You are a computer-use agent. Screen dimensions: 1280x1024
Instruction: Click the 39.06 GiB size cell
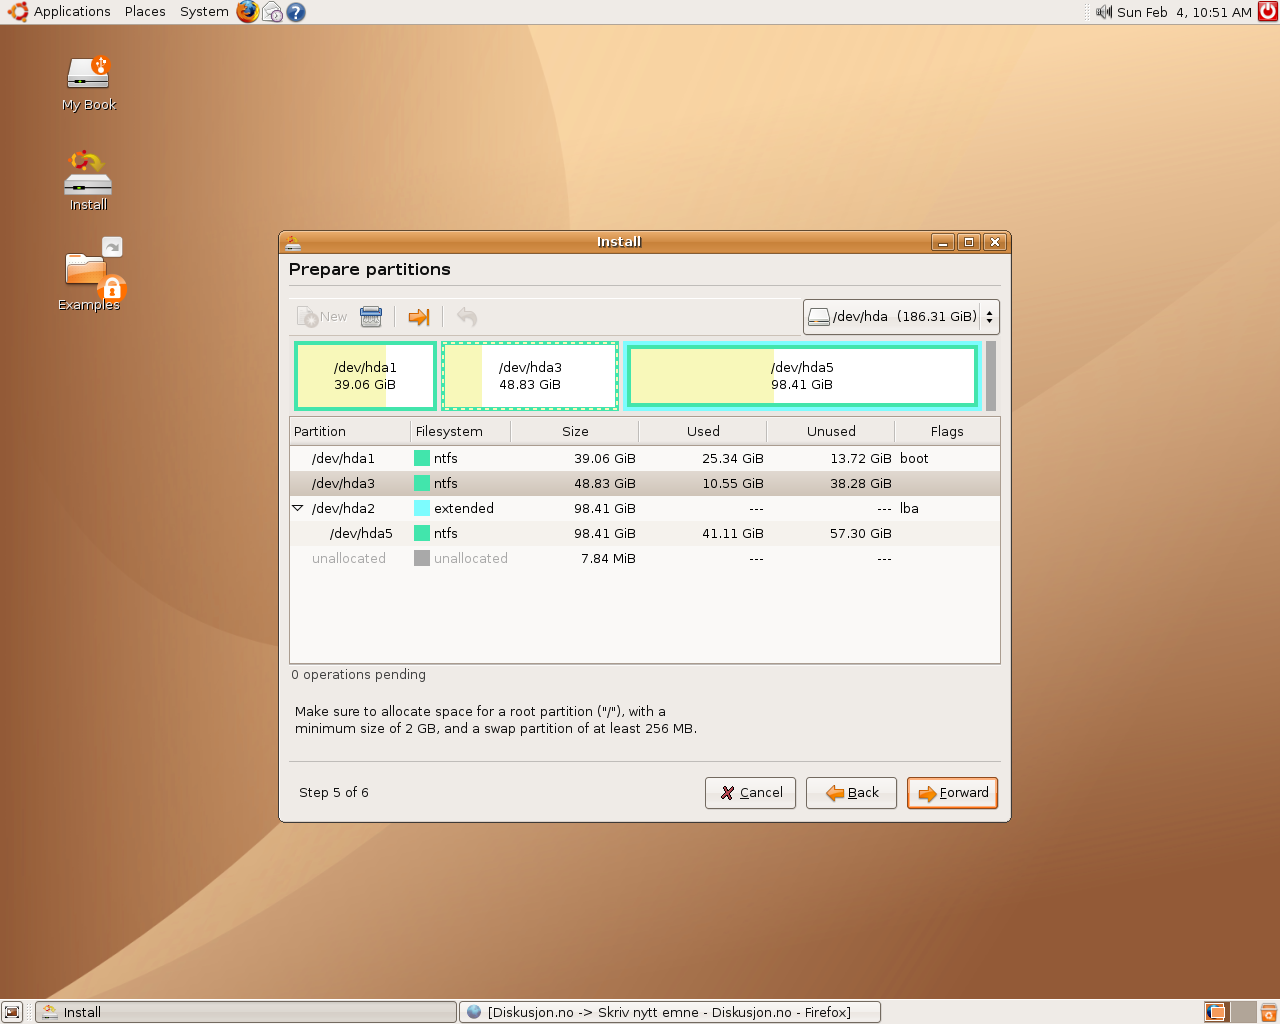click(x=605, y=459)
